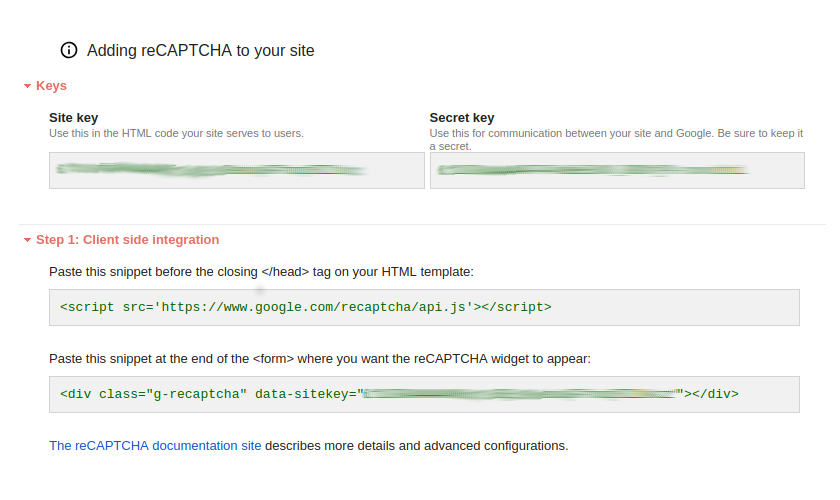The image size is (840, 500).
Task: Click inside the Site key field
Action: 236,171
